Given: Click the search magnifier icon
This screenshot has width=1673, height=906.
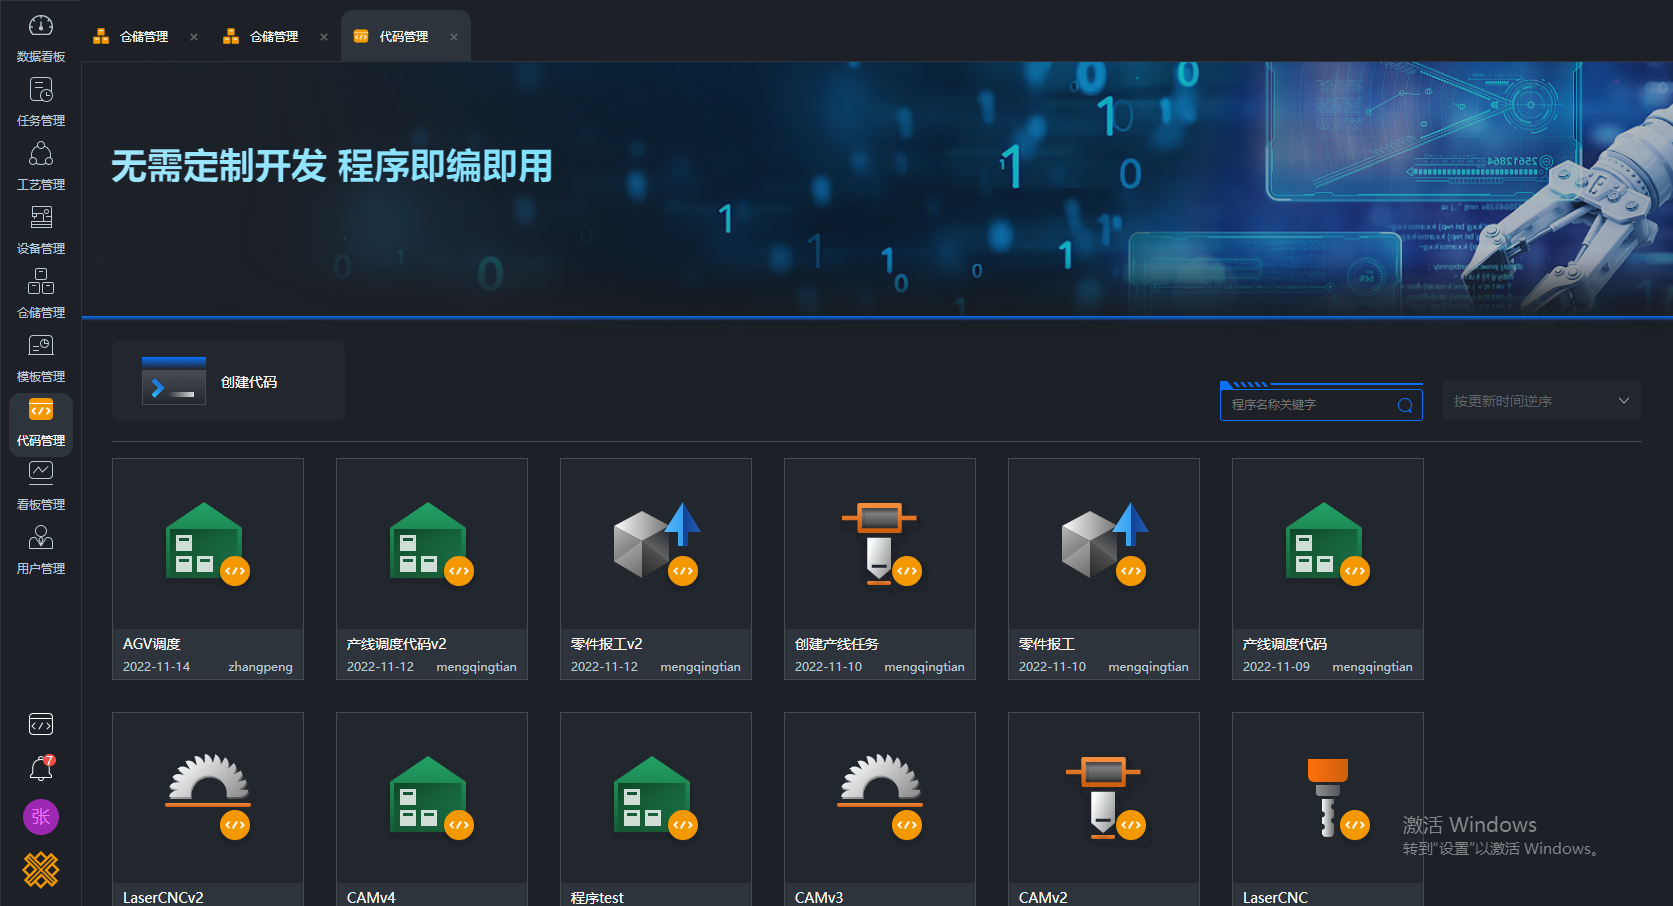Looking at the screenshot, I should coord(1405,405).
